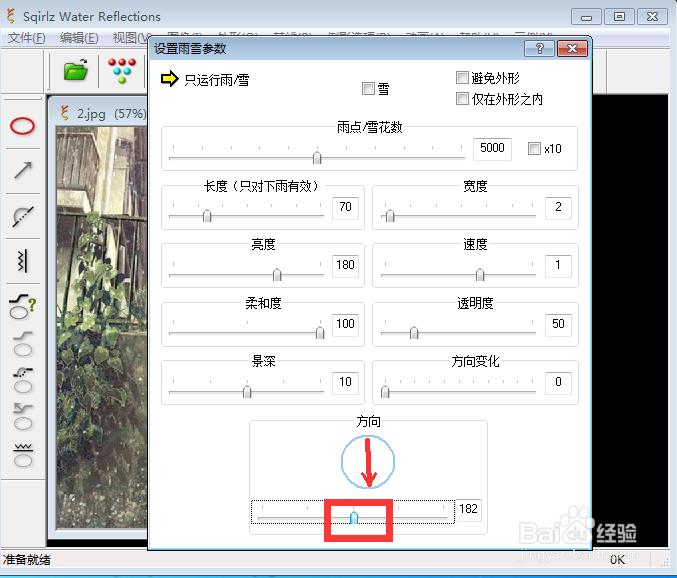Click the 方向变化 slider handle
The height and width of the screenshot is (578, 677).
[x=385, y=392]
